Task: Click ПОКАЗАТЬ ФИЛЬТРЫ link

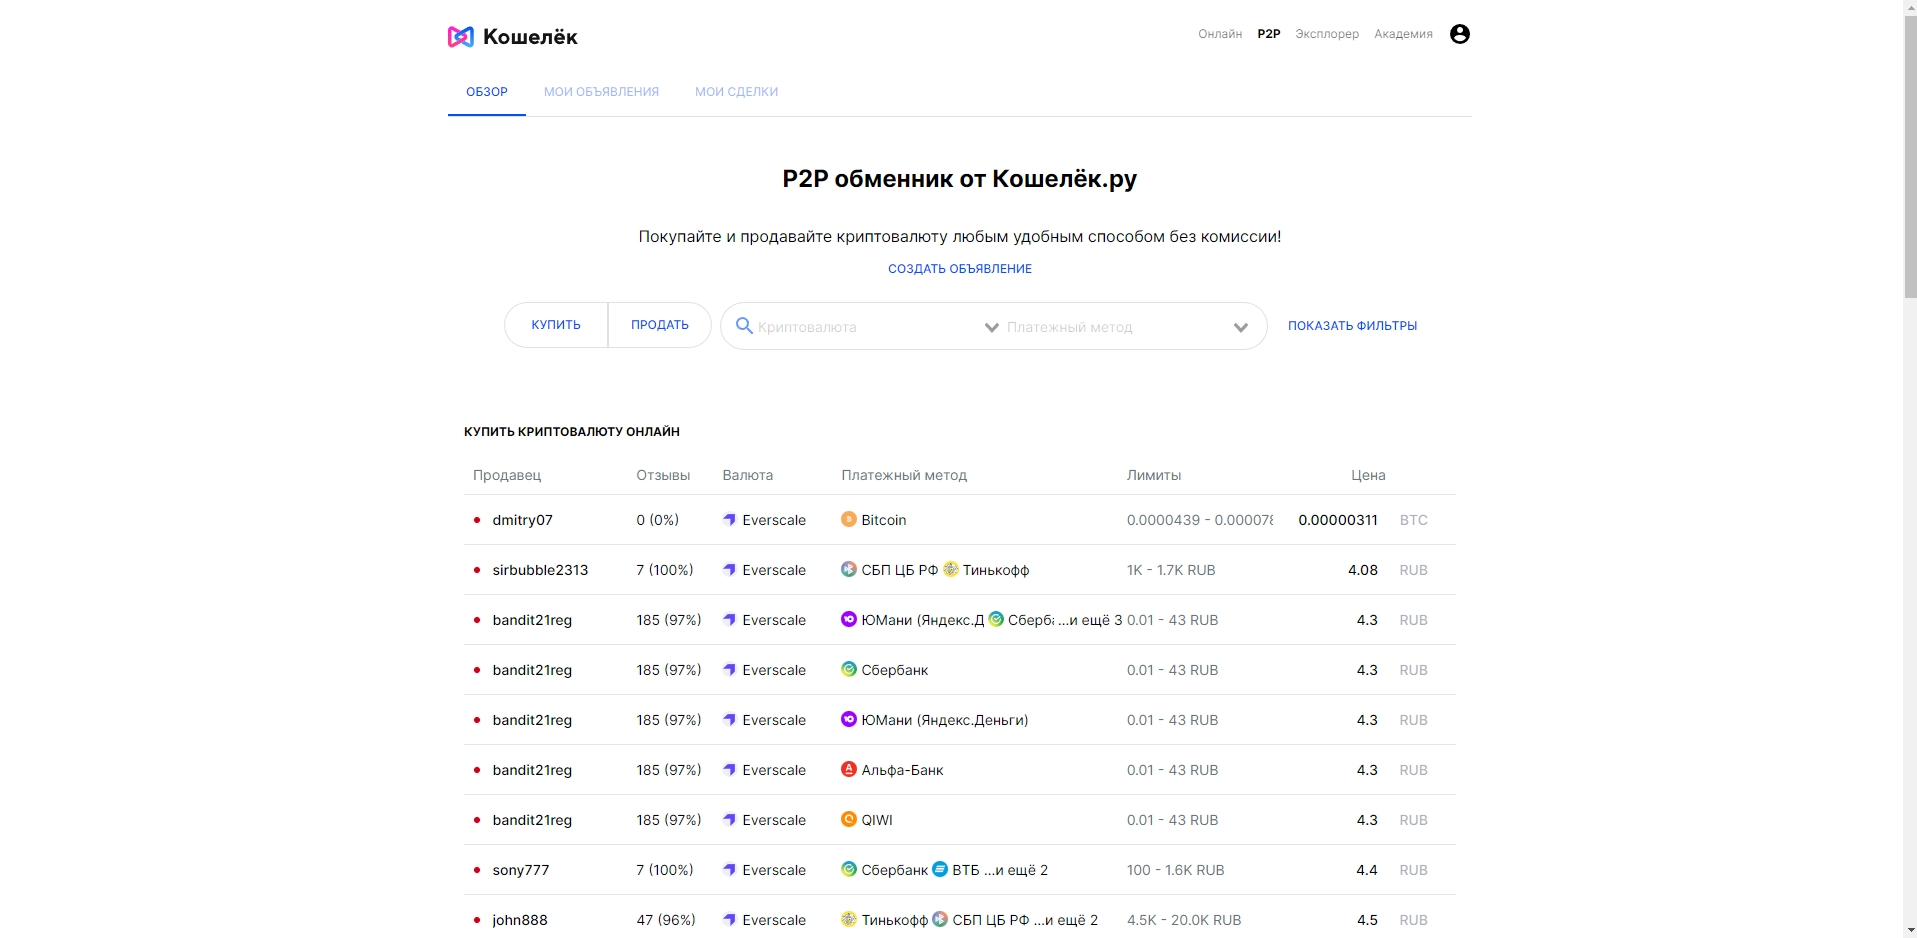Action: coord(1352,326)
